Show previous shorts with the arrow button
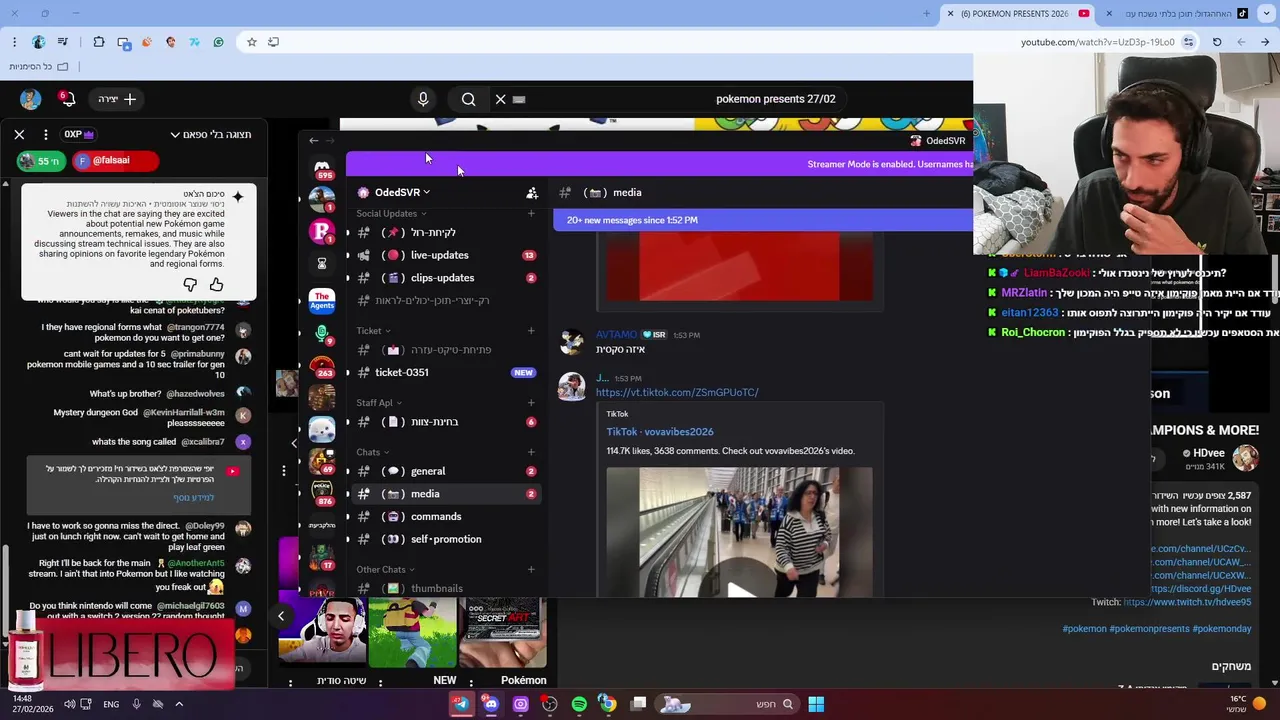The image size is (1280, 720). coord(281,616)
